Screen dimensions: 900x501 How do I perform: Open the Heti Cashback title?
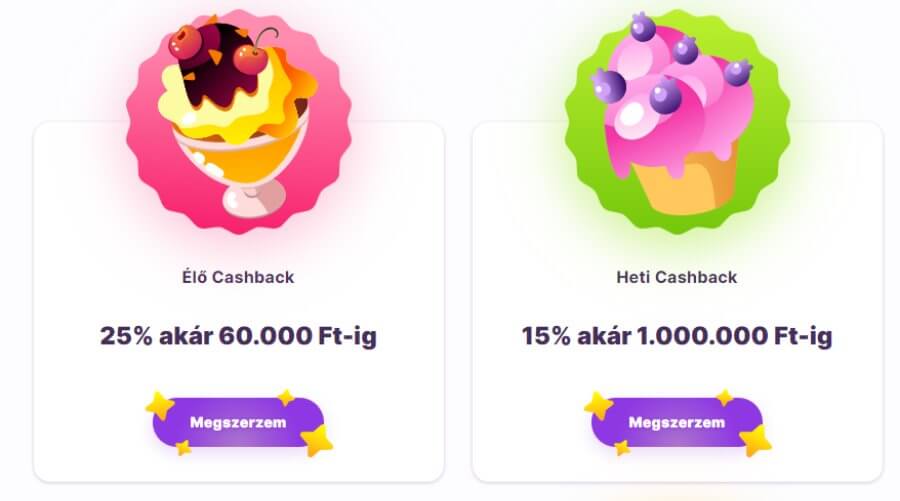677,277
